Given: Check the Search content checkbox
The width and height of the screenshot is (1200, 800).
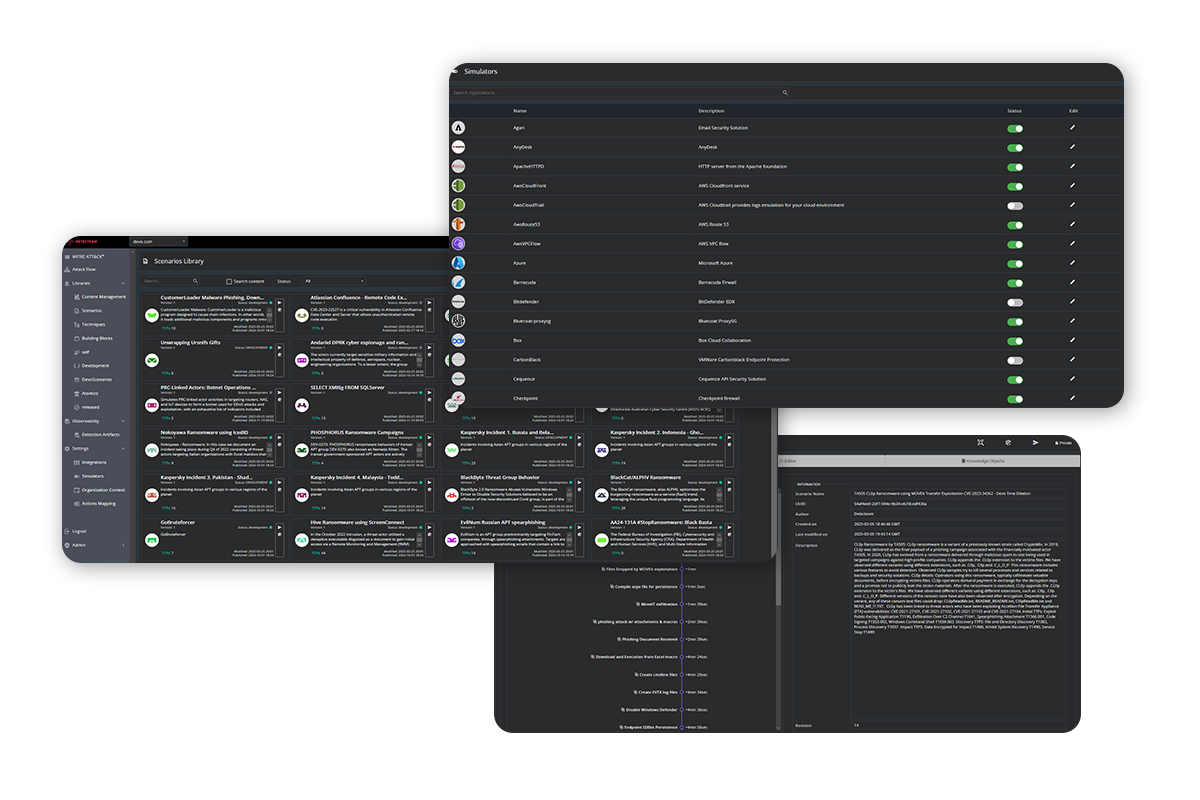Looking at the screenshot, I should 229,282.
